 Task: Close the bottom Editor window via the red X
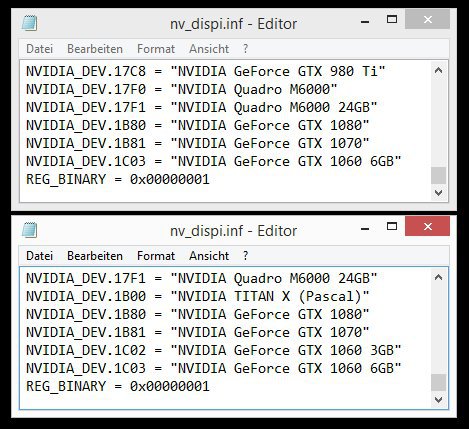coord(427,226)
